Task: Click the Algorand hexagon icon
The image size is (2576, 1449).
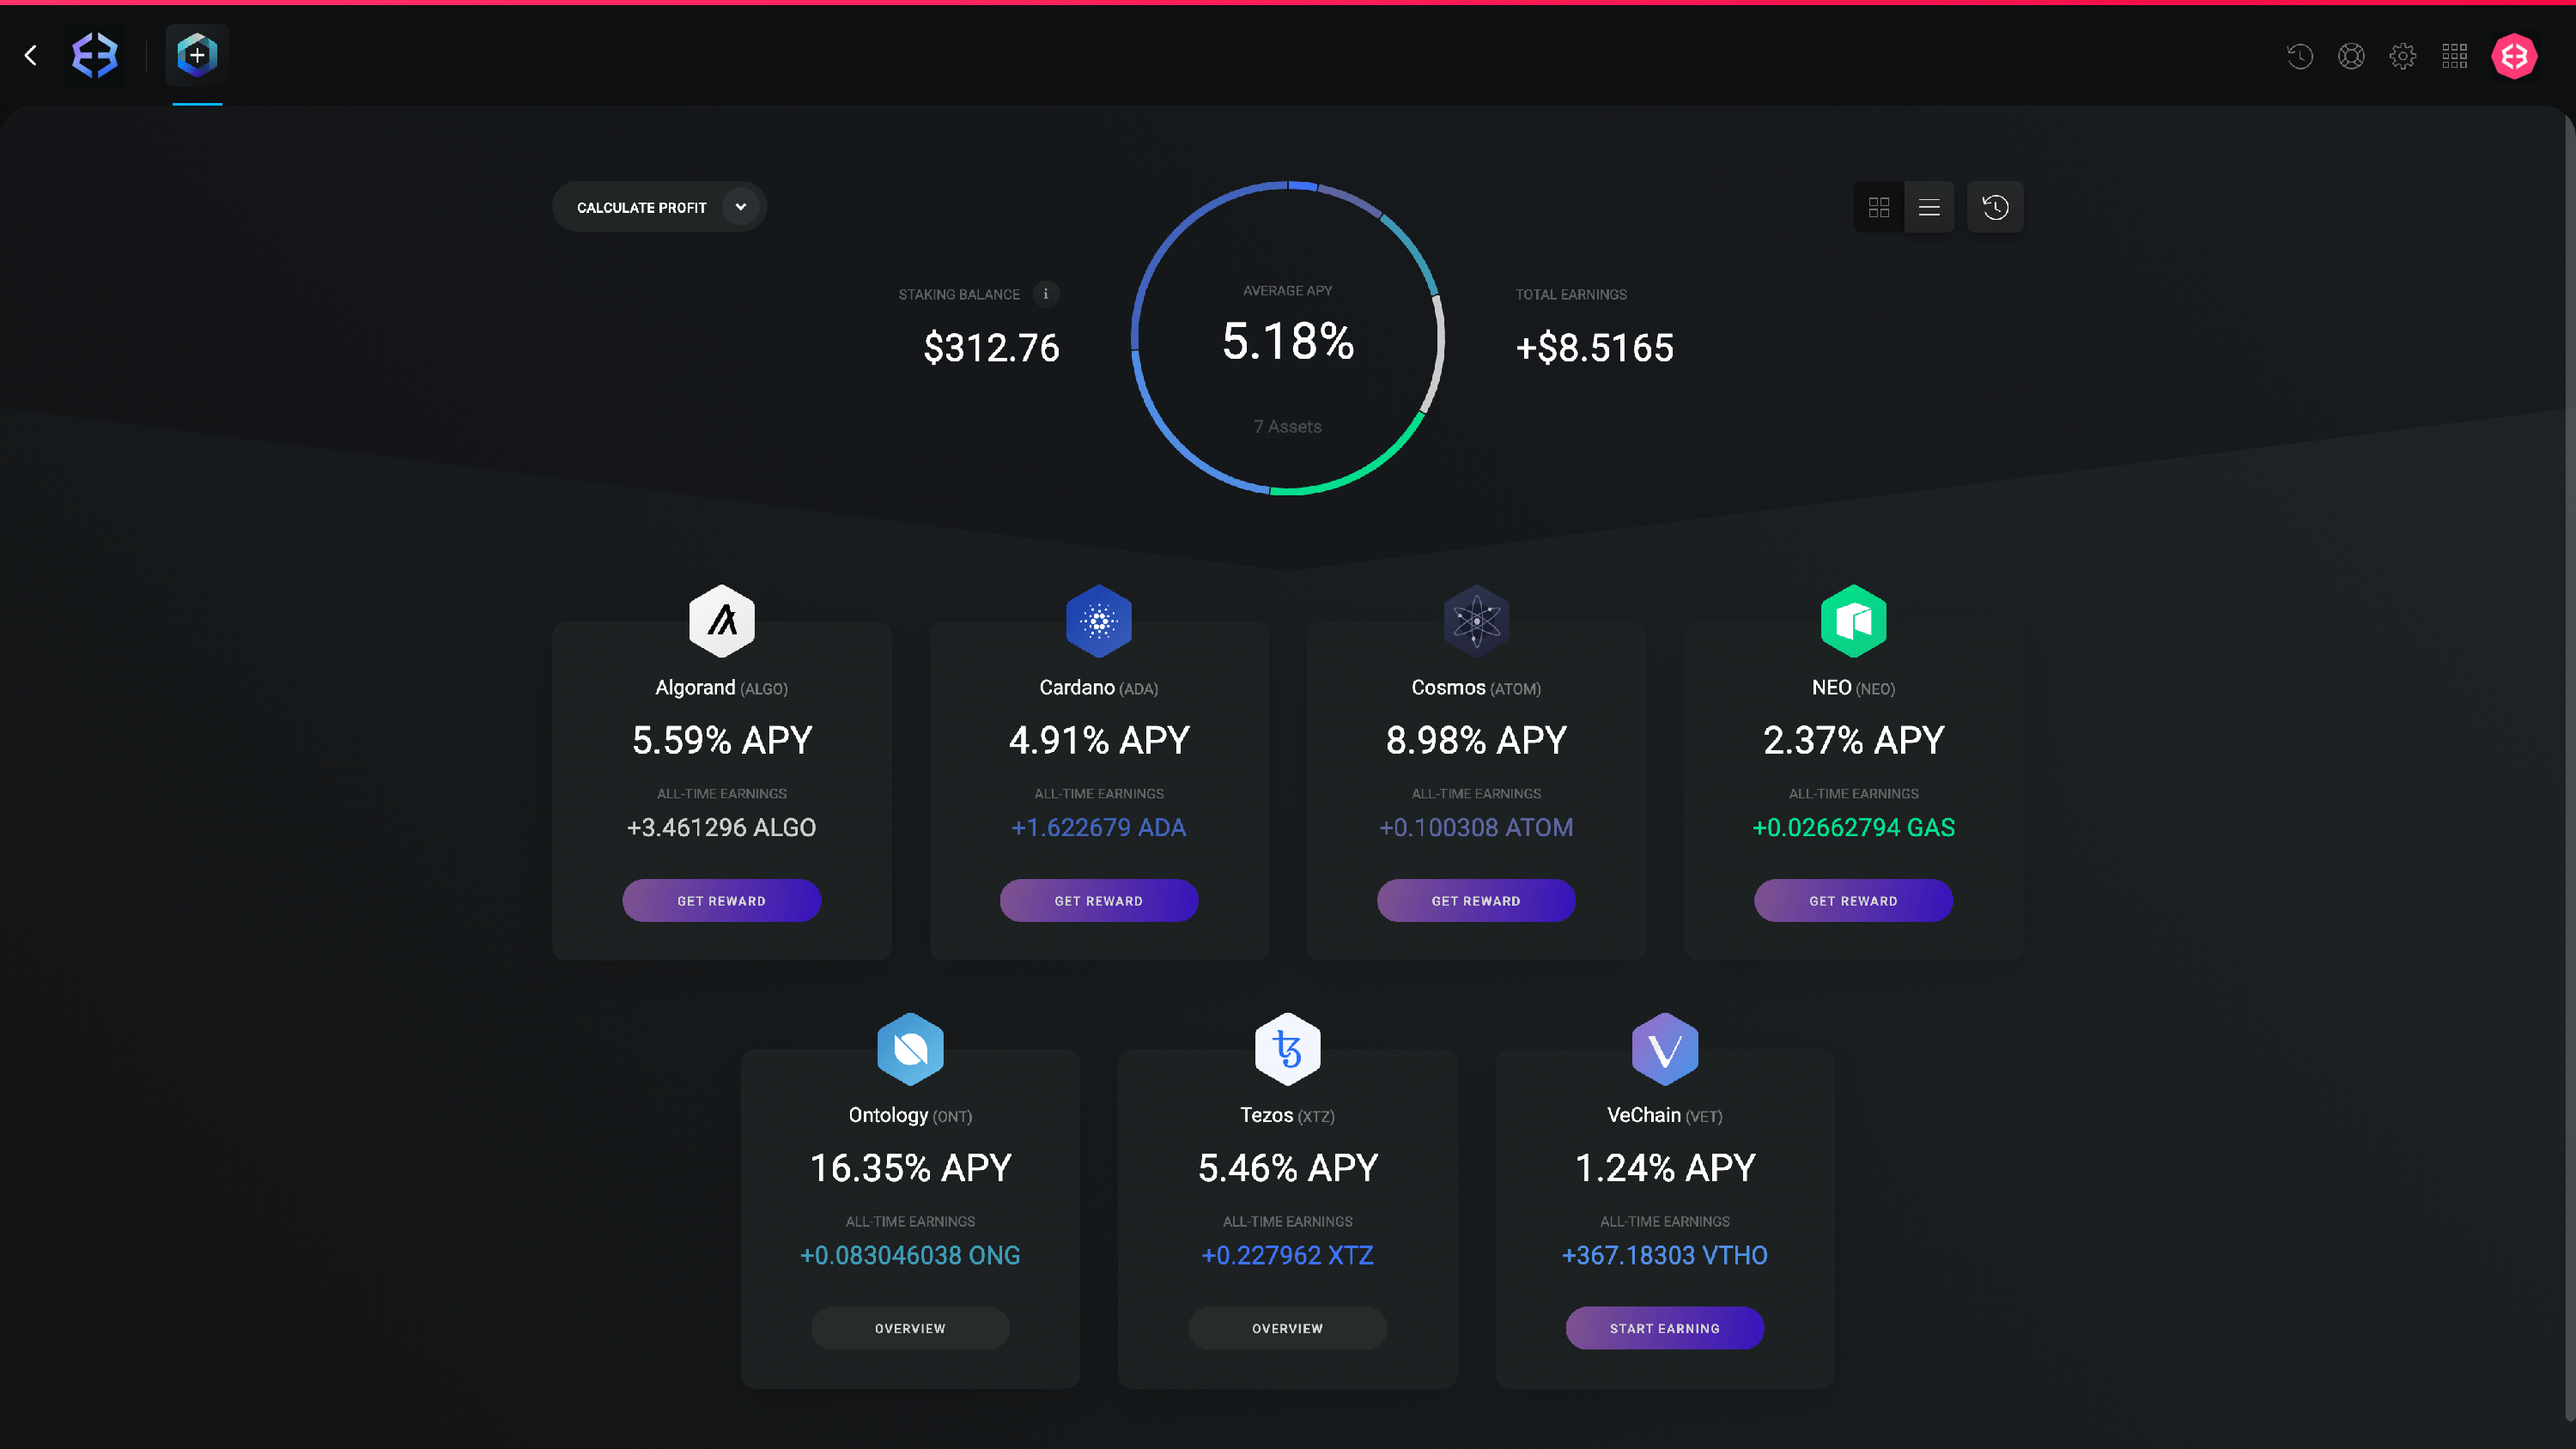Action: [722, 621]
